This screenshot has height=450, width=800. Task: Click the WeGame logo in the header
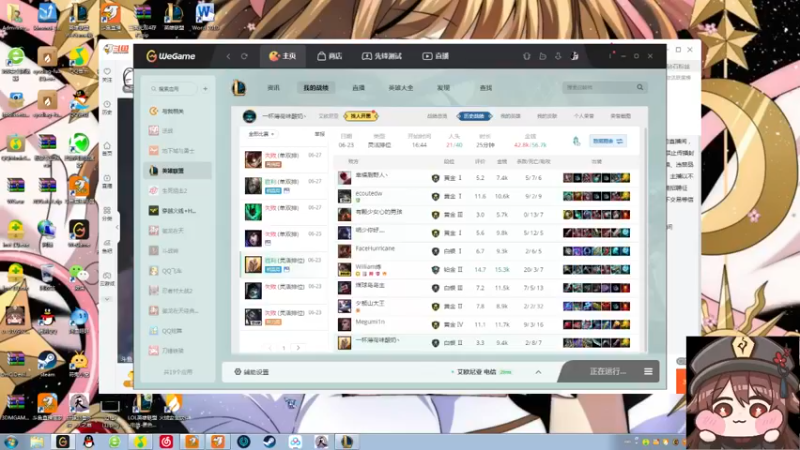[x=171, y=56]
